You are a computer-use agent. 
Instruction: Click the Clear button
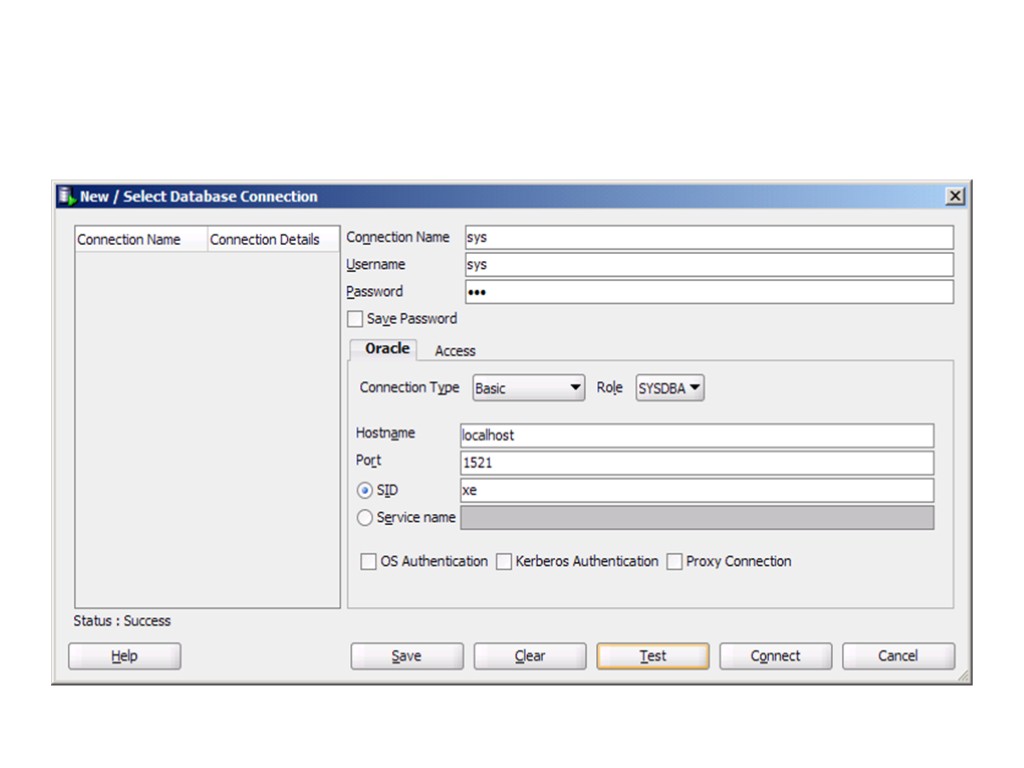pos(530,656)
